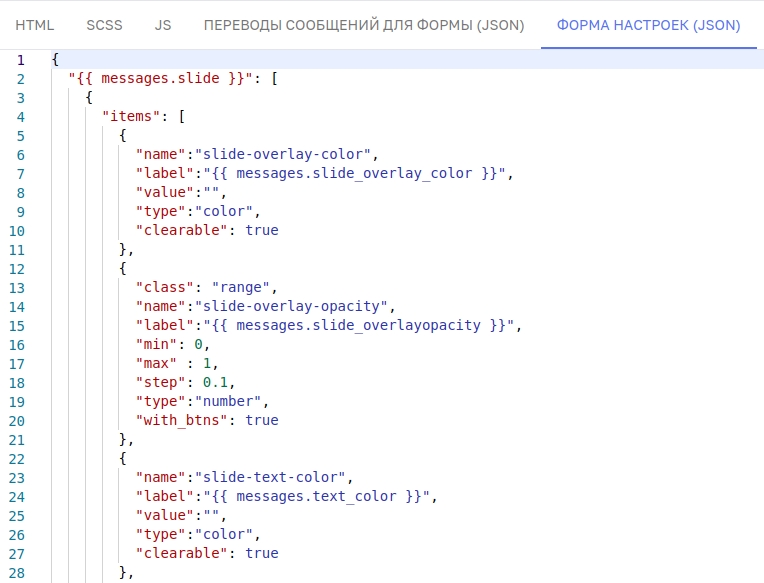The image size is (764, 583).
Task: Click the messages.slide_overlay_color label text
Action: coord(354,173)
